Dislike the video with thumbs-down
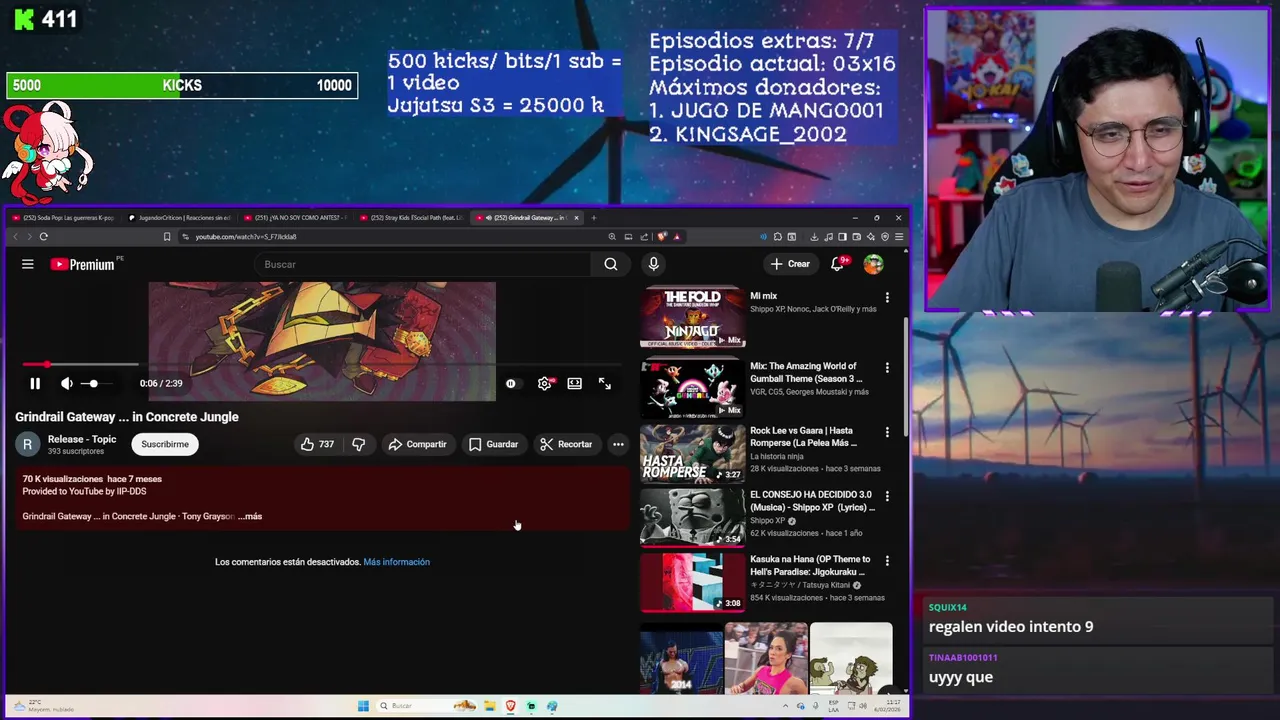This screenshot has width=1280, height=720. click(x=359, y=444)
